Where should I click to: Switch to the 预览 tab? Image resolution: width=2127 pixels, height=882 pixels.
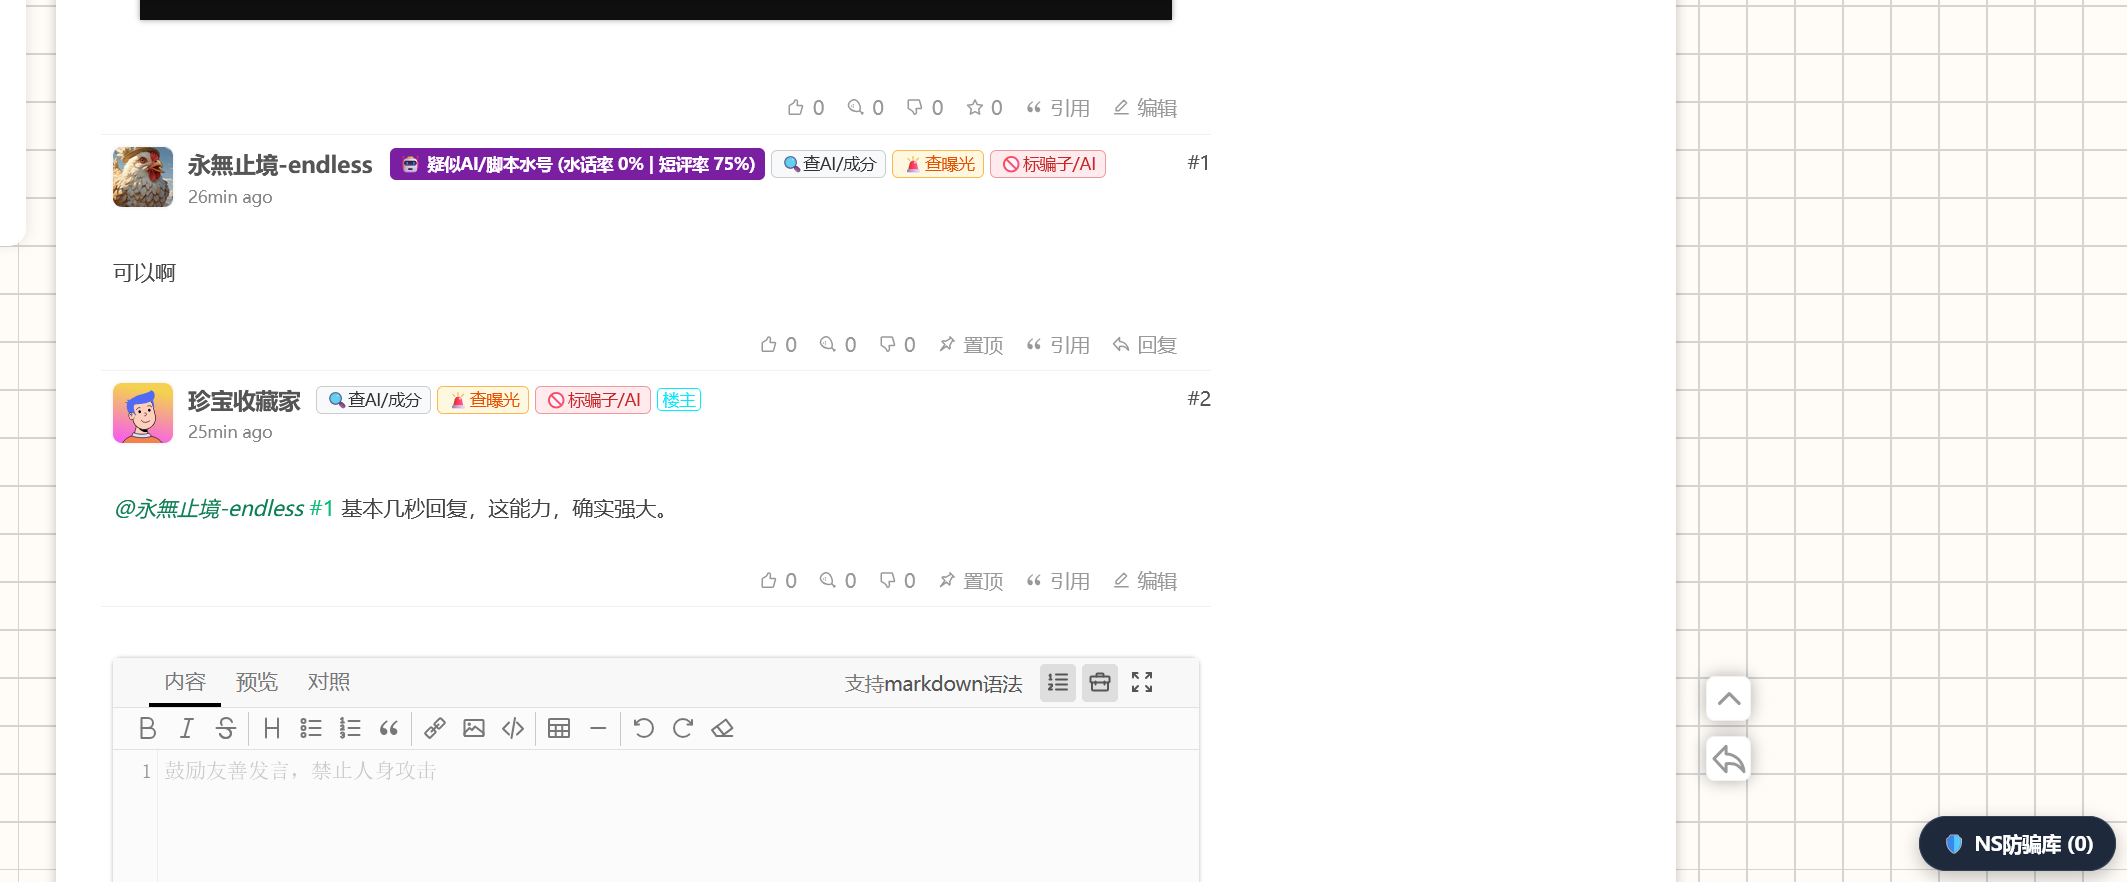click(x=256, y=682)
